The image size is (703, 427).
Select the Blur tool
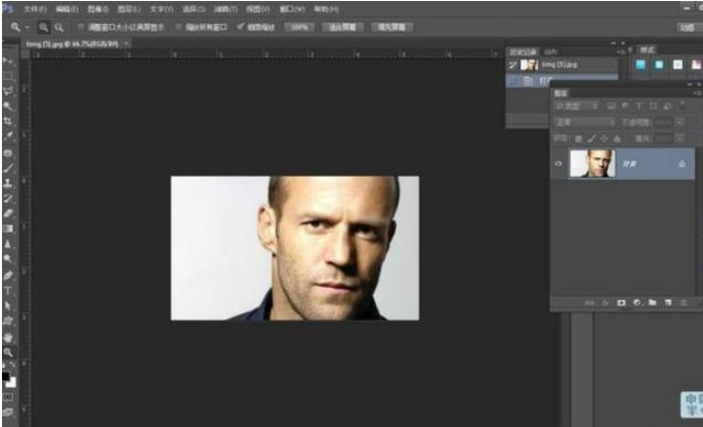point(8,244)
